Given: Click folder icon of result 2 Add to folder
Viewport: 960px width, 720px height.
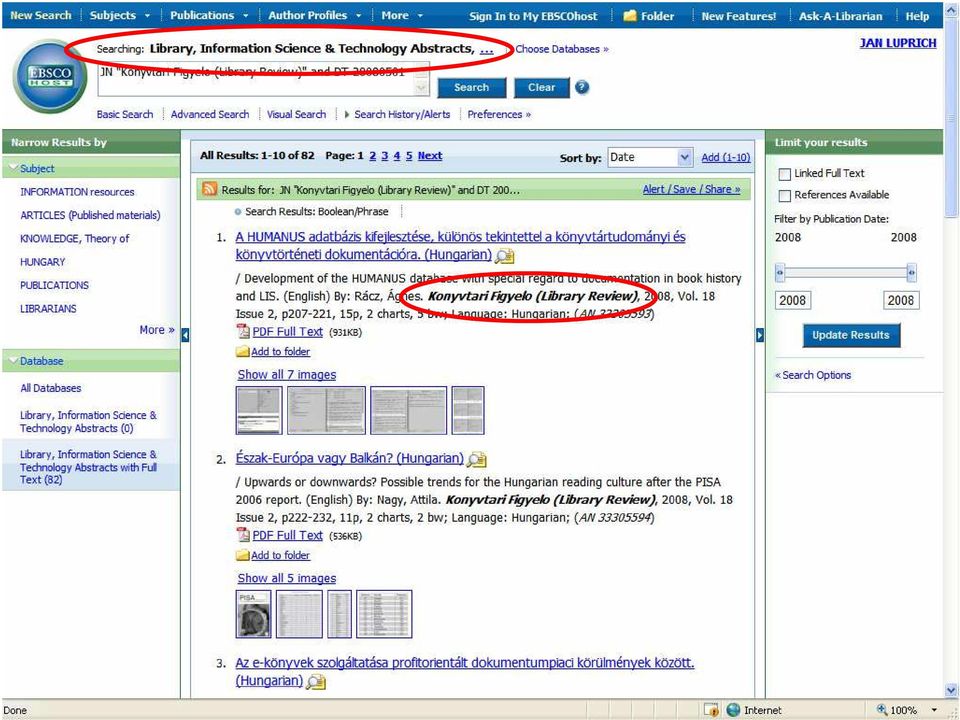Looking at the screenshot, I should pyautogui.click(x=243, y=555).
